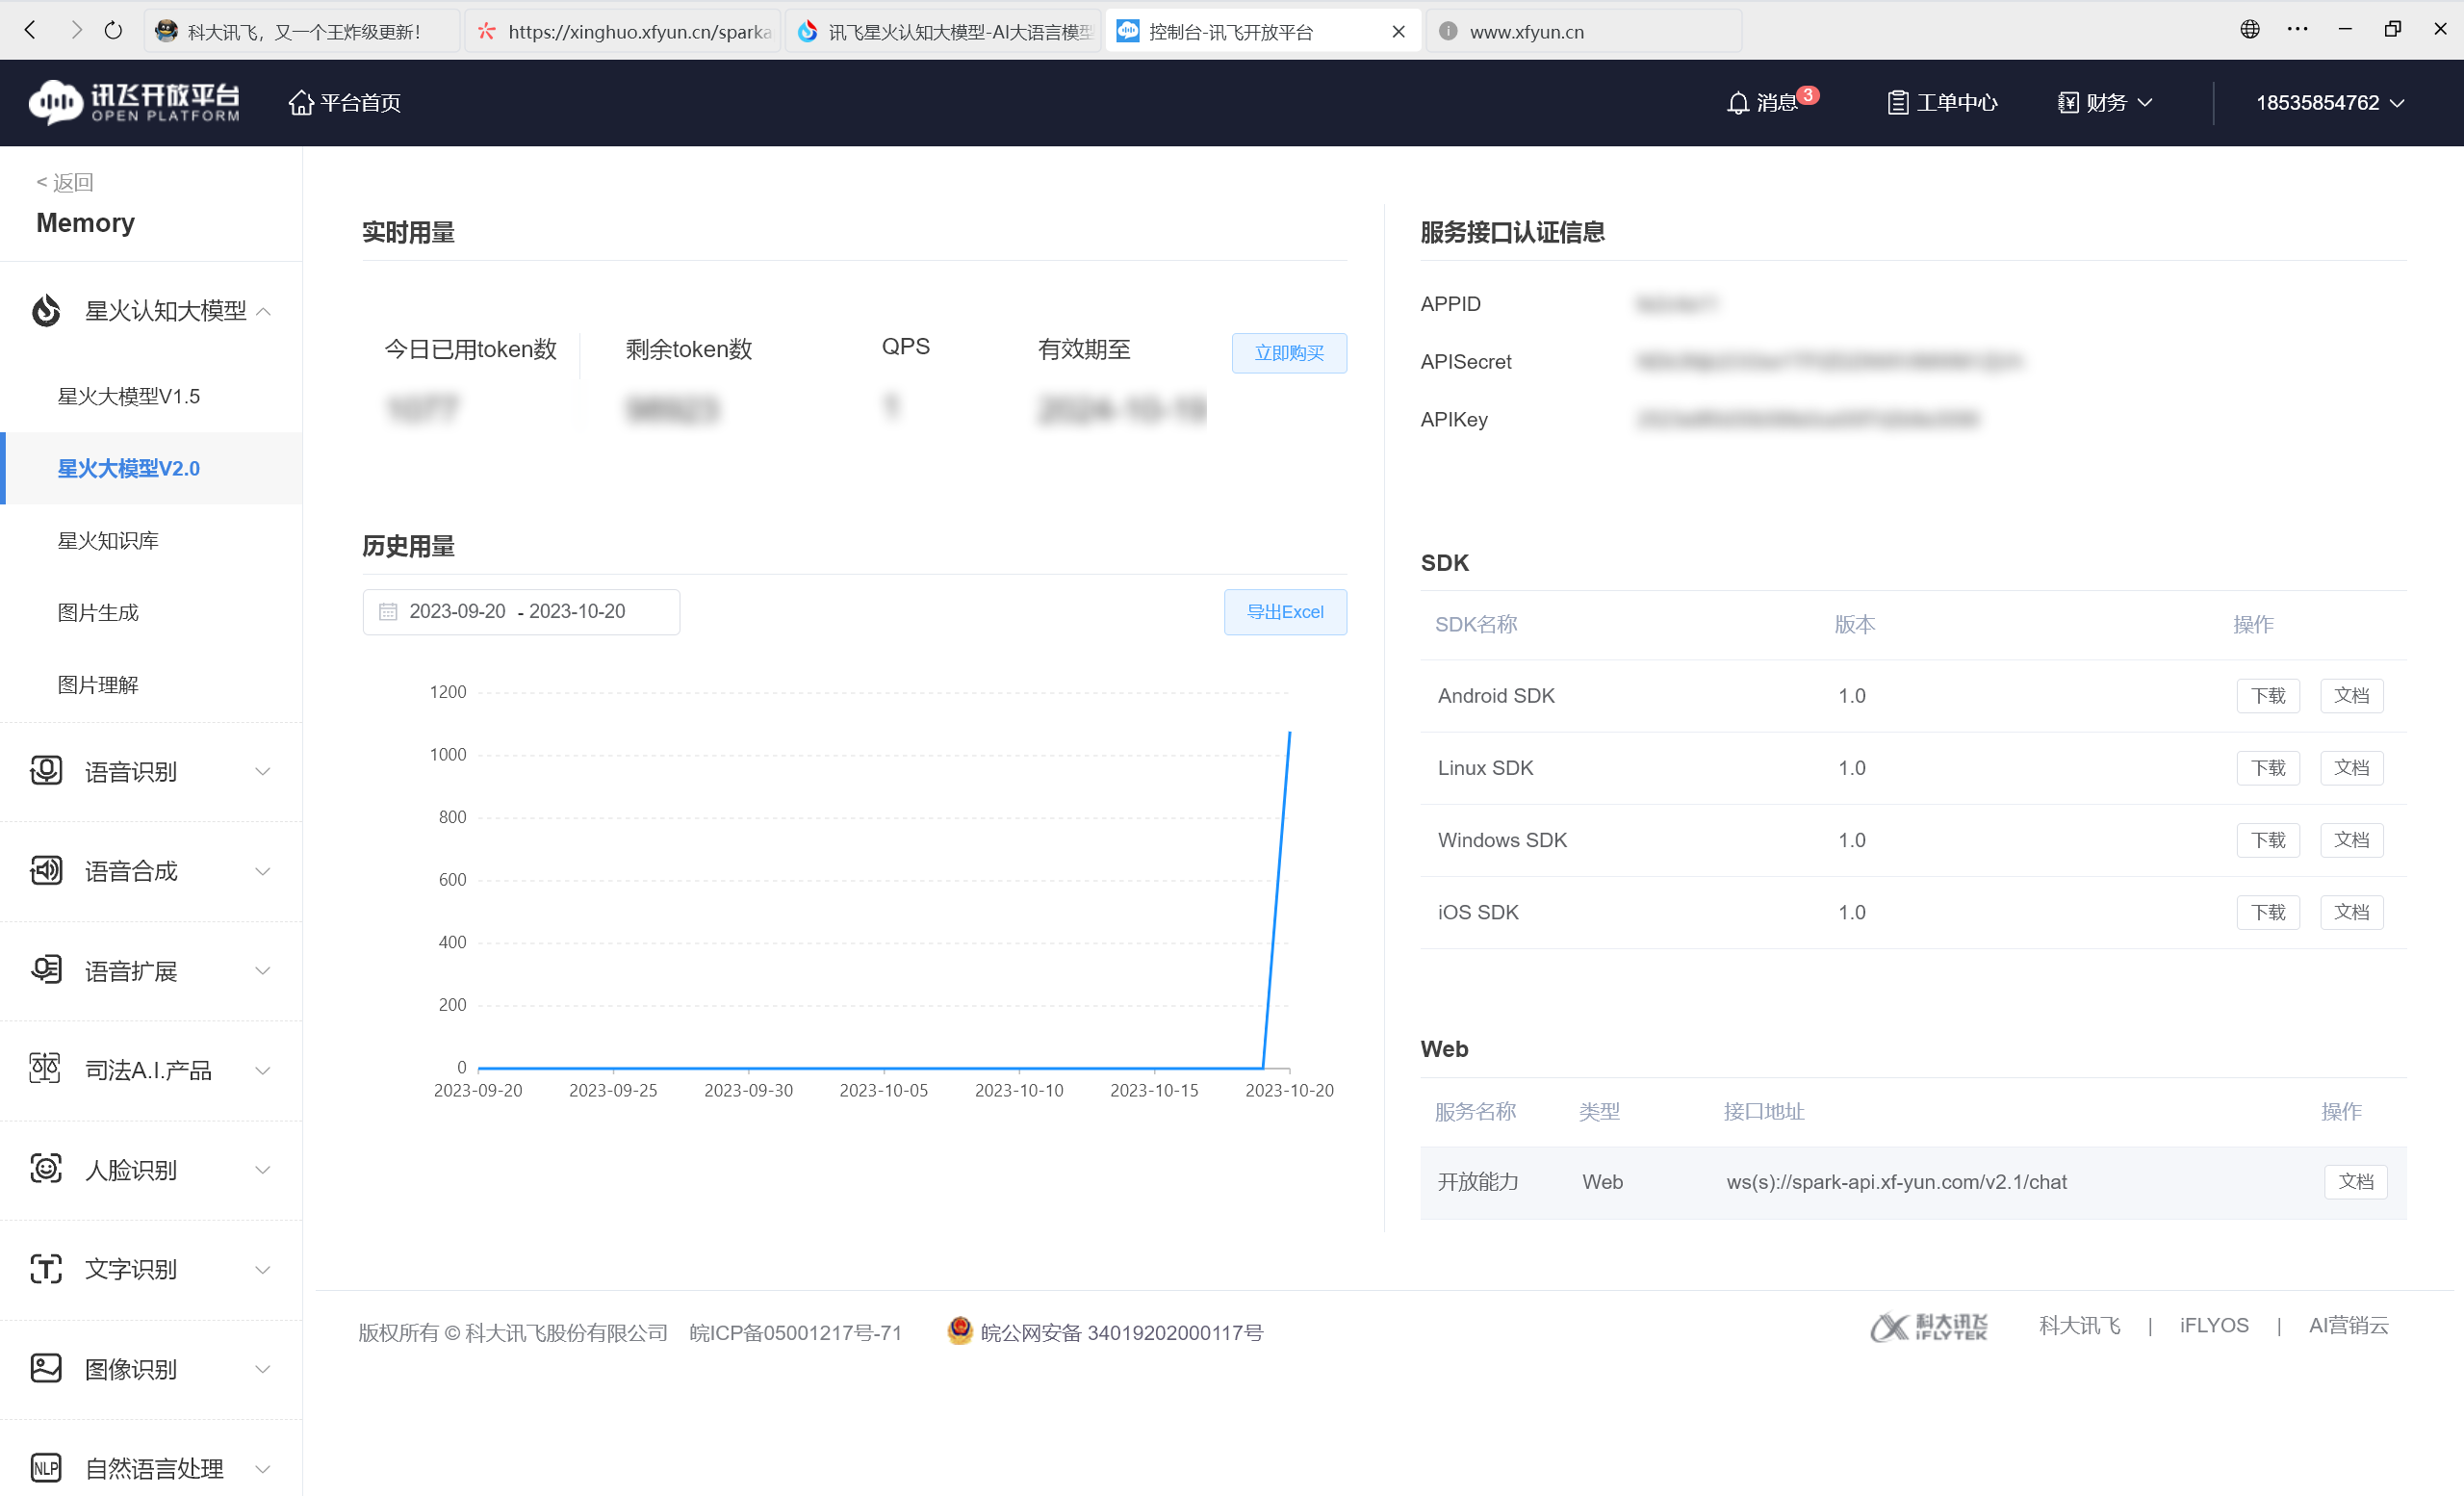Expand the 语音合成 menu
Screen dimensions: 2464x1496
coord(263,872)
